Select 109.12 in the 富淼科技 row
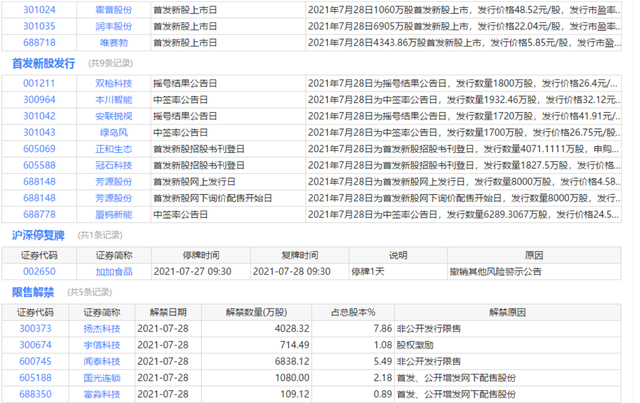 [295, 394]
